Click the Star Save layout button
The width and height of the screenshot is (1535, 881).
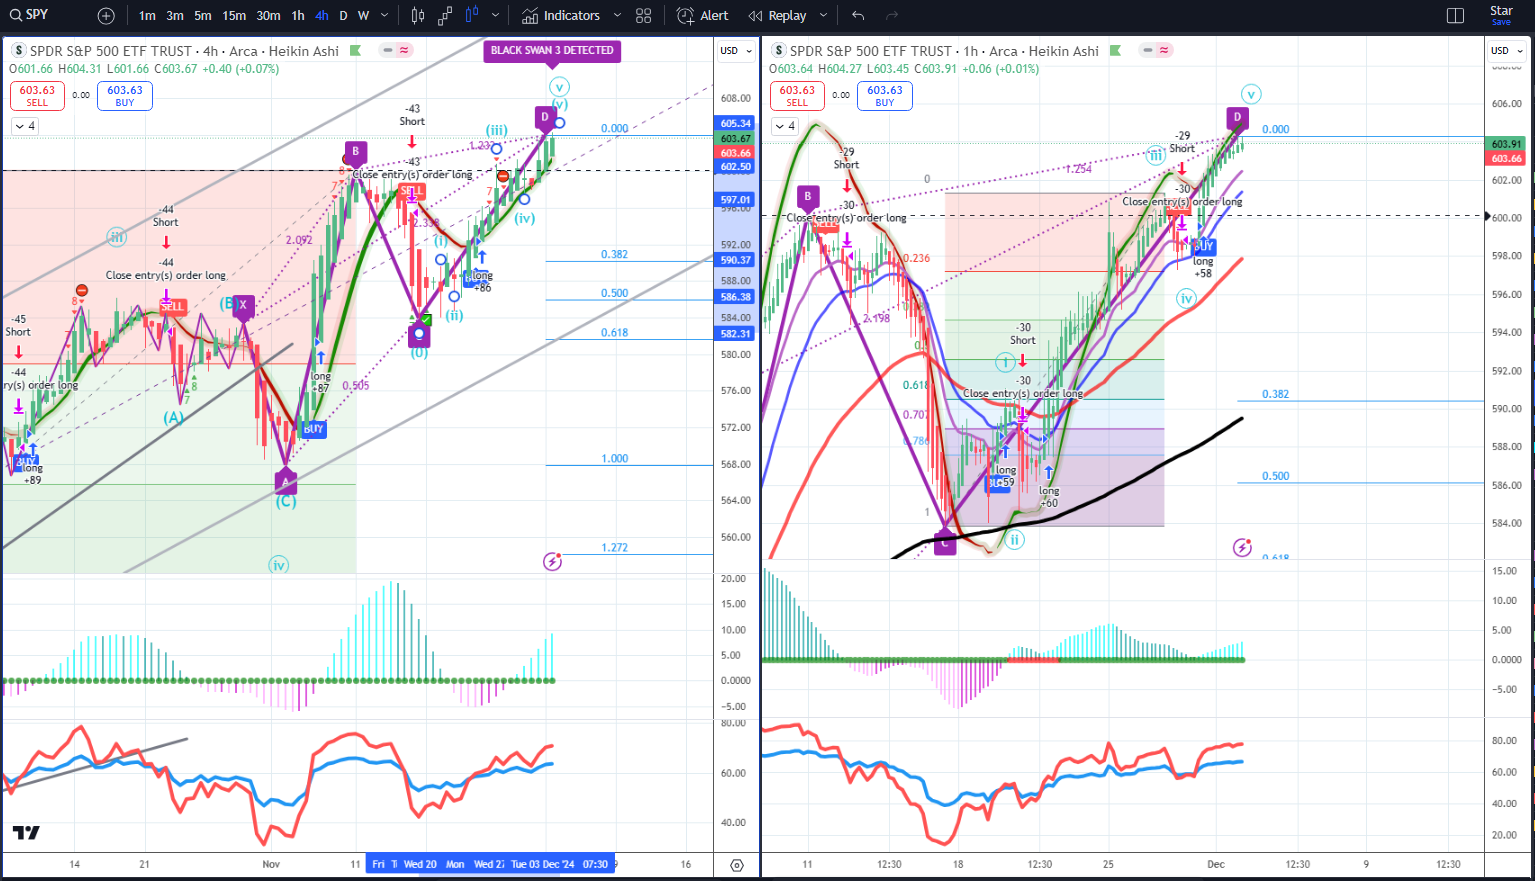pyautogui.click(x=1501, y=15)
